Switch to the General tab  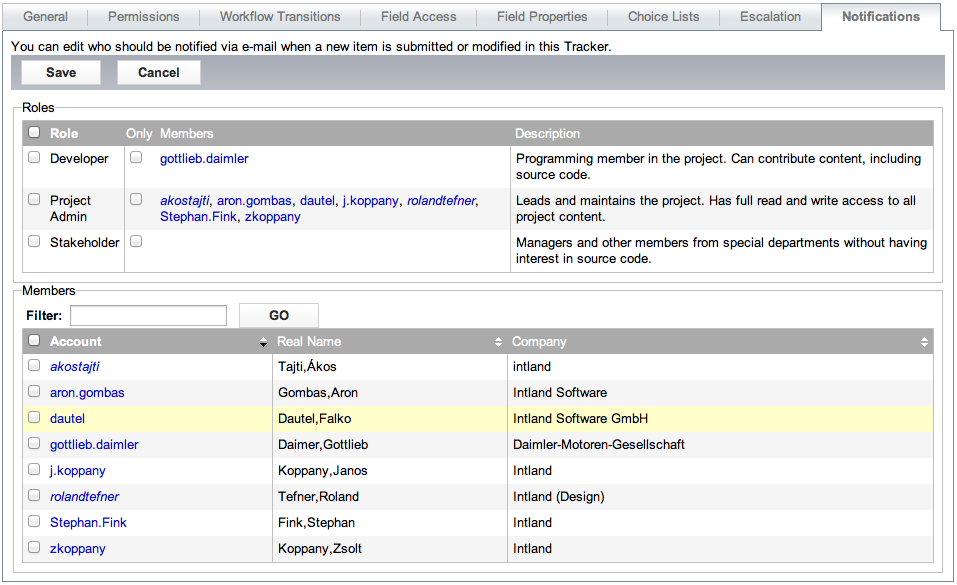45,16
